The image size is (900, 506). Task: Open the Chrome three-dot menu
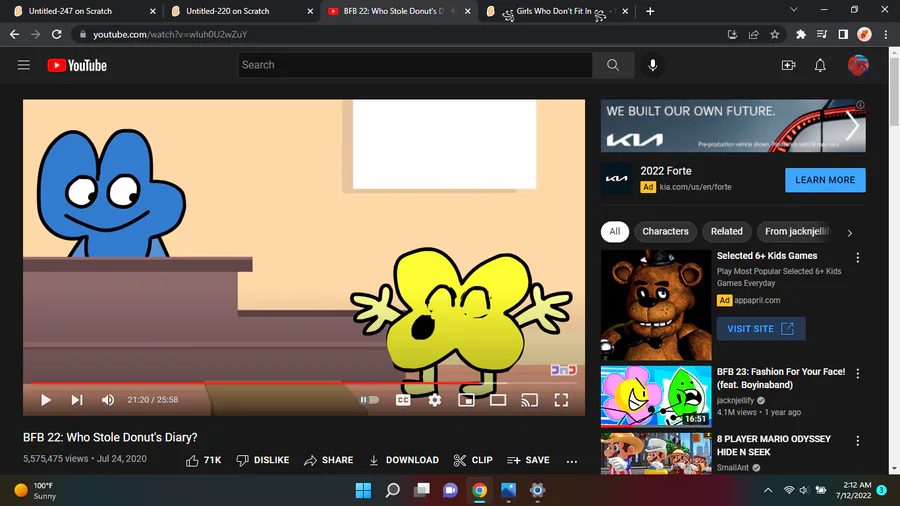tap(886, 34)
